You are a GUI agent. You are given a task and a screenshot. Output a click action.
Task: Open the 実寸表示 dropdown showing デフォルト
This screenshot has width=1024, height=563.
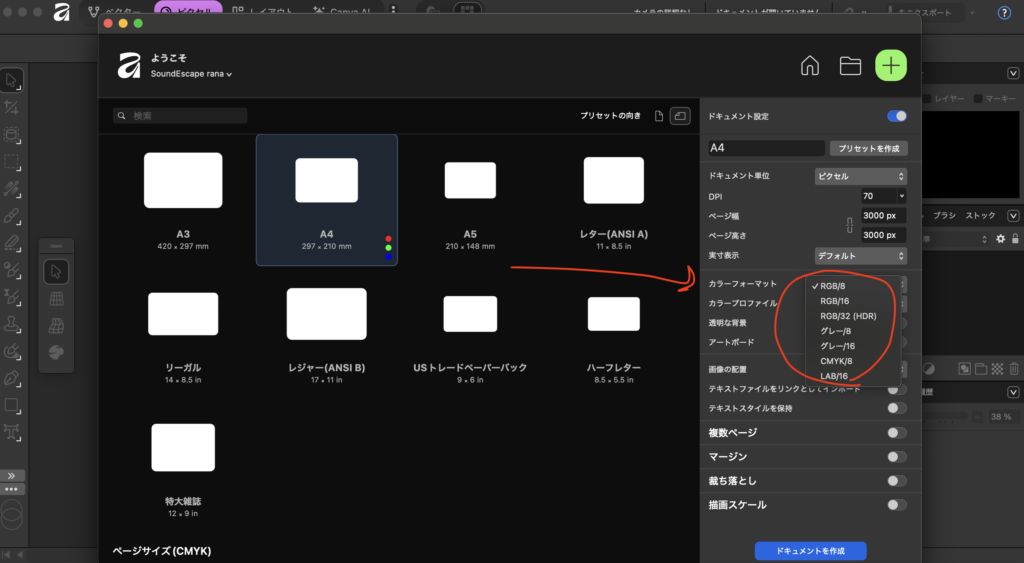click(x=860, y=255)
